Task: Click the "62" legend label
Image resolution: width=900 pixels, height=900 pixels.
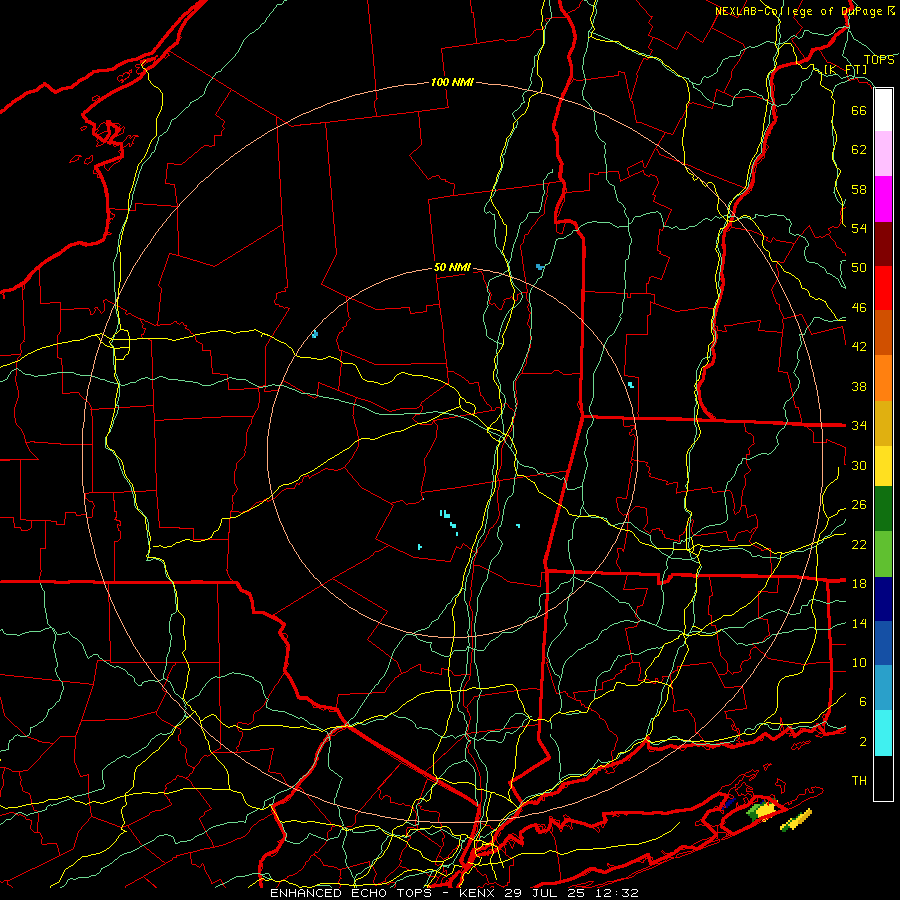Action: click(x=859, y=149)
